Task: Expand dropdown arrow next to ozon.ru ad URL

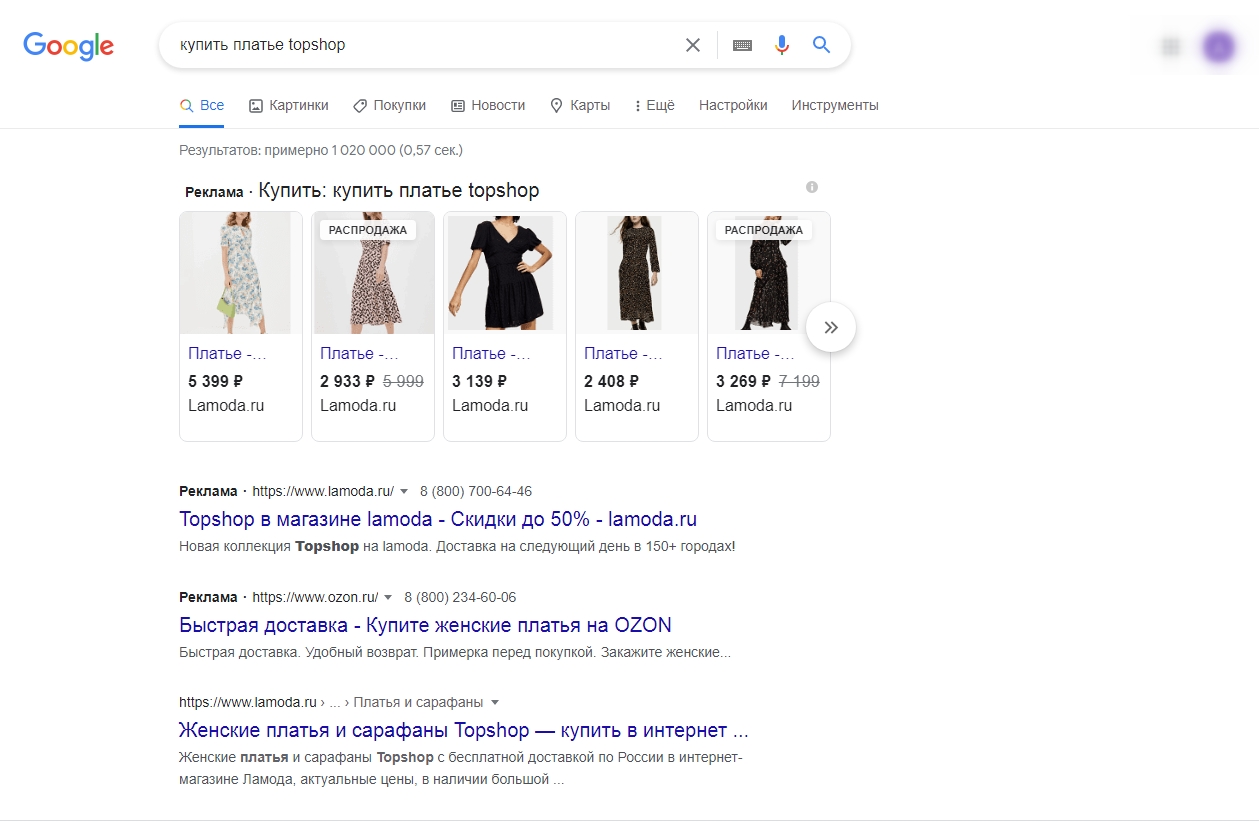Action: click(388, 598)
